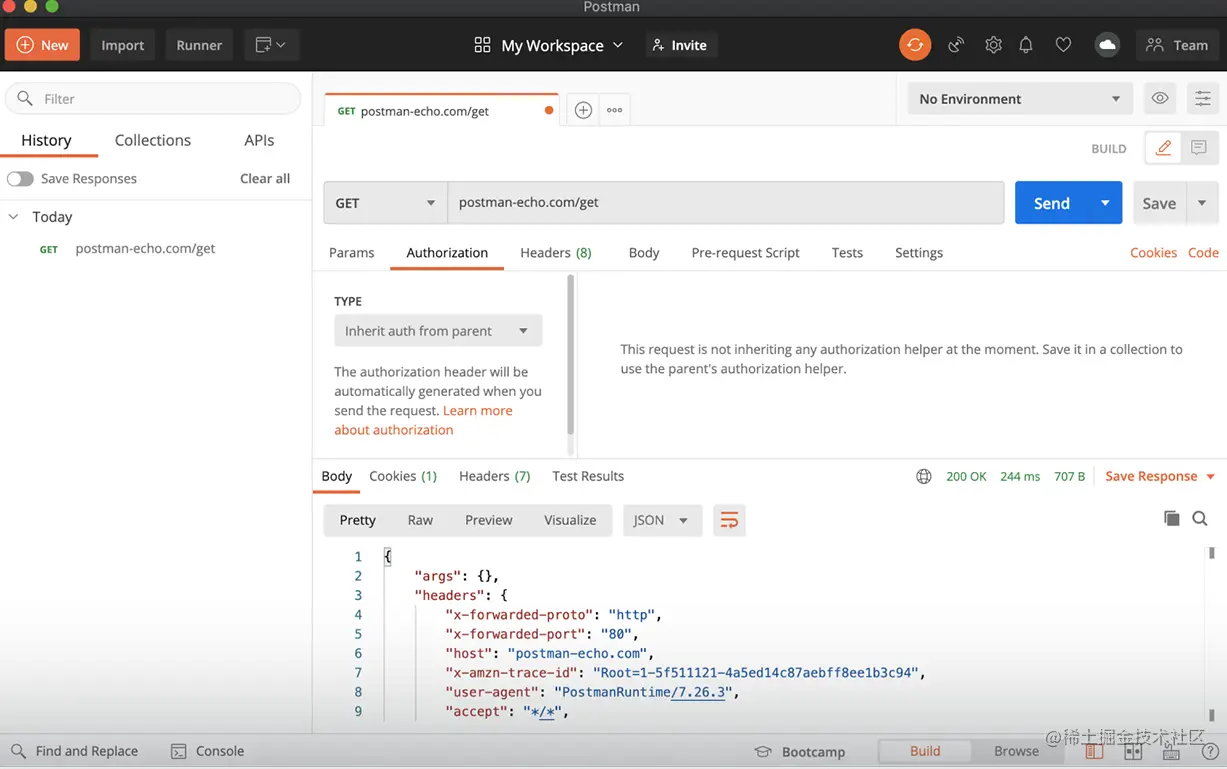The width and height of the screenshot is (1227, 769).
Task: Click the cloud account icon
Action: coord(1107,45)
